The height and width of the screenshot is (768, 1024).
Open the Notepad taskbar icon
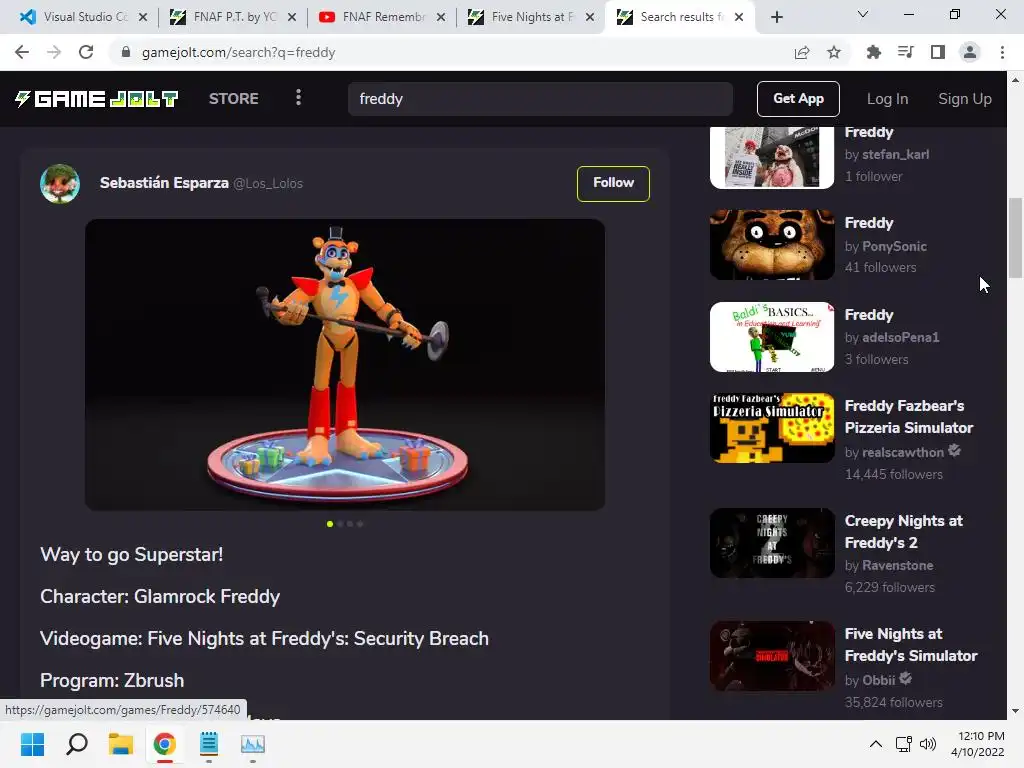[209, 744]
